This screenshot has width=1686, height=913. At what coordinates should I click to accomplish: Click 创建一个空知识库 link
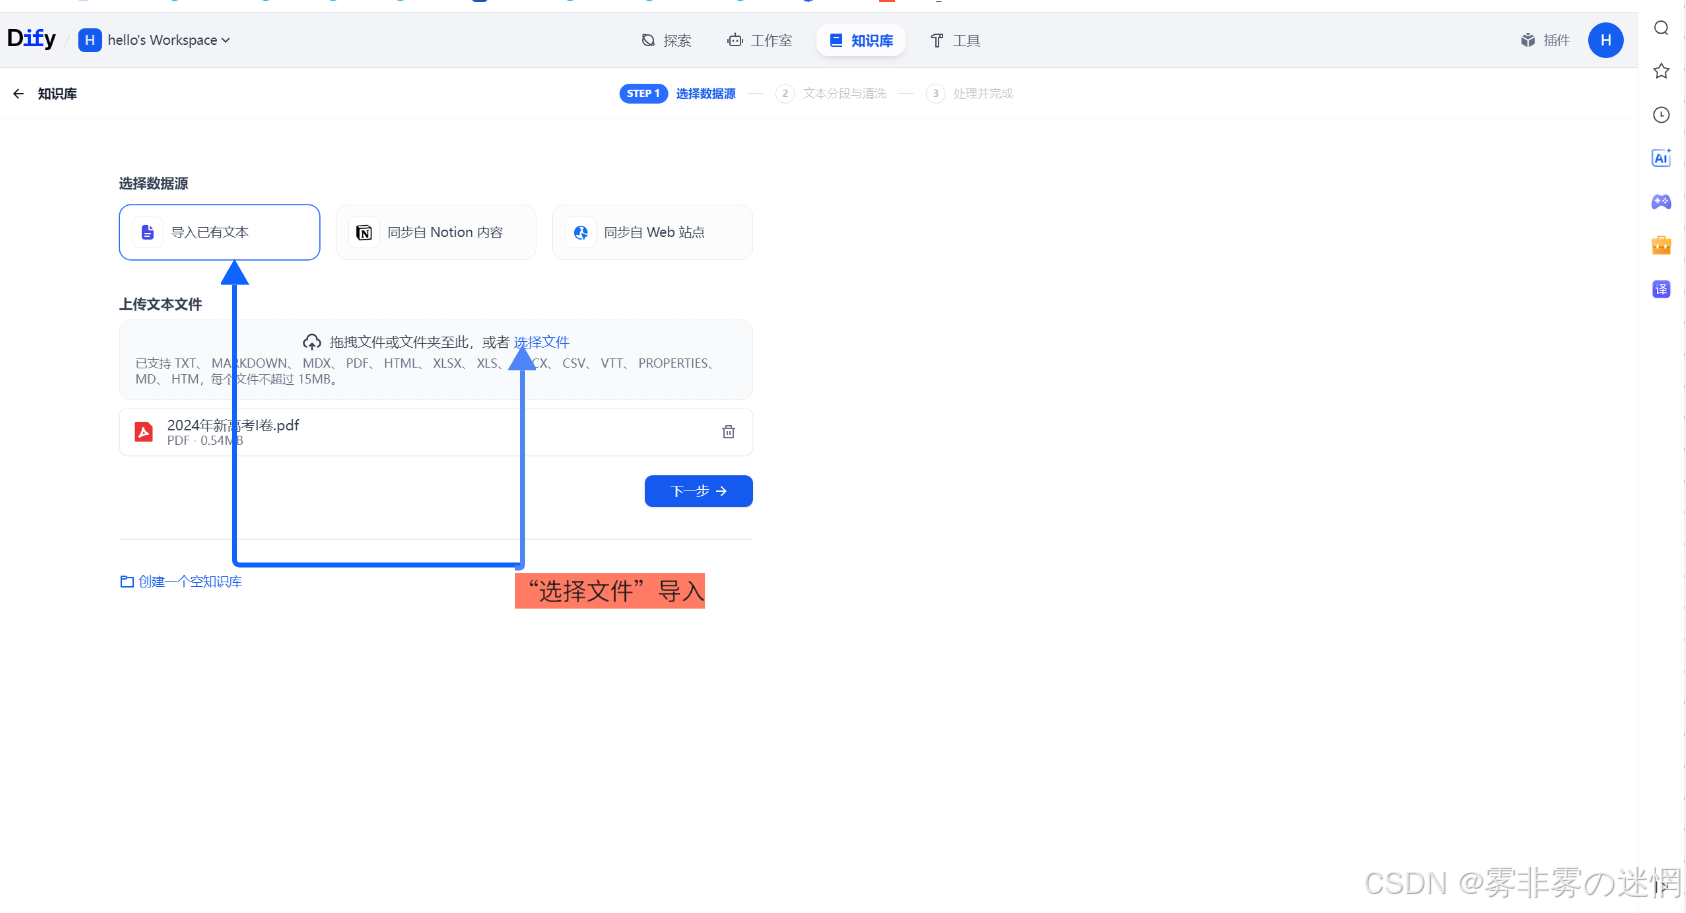click(181, 582)
